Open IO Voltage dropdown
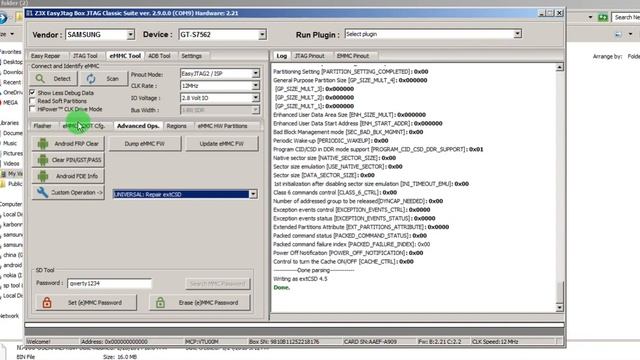 pyautogui.click(x=255, y=98)
